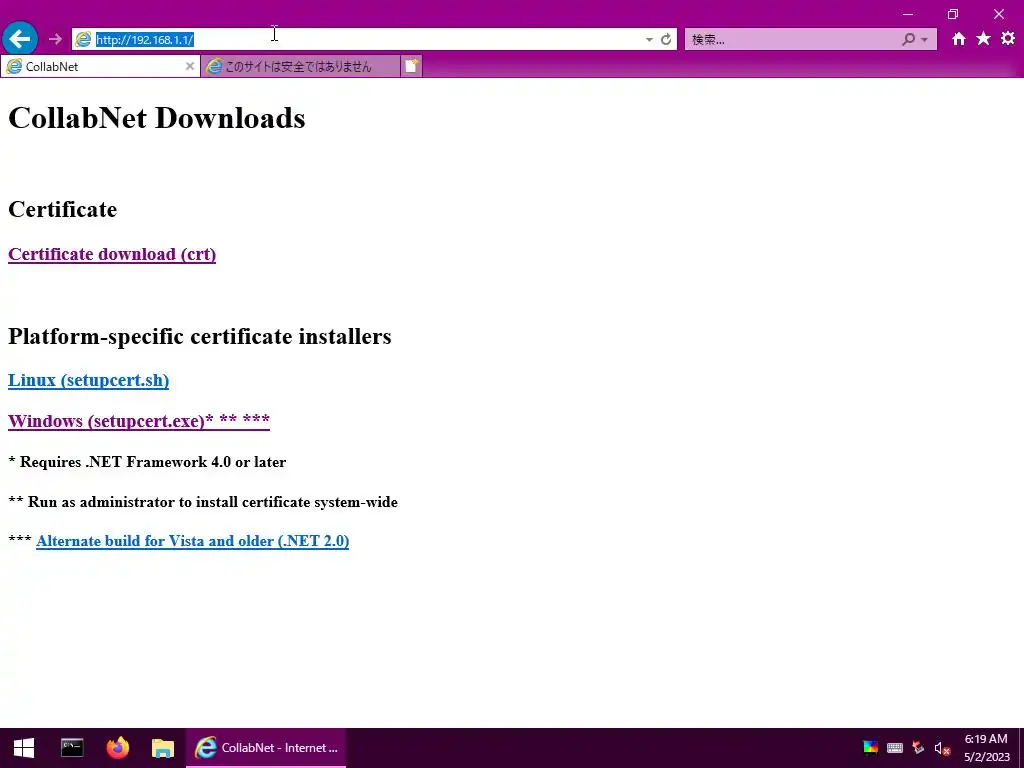Open Command Prompt from the taskbar

(72, 748)
